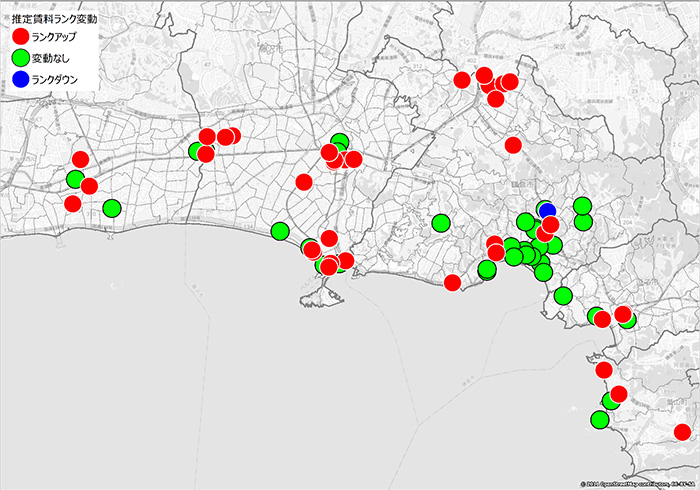Select the green marker on the coast left of the island
This screenshot has width=700, height=490.
tap(280, 231)
